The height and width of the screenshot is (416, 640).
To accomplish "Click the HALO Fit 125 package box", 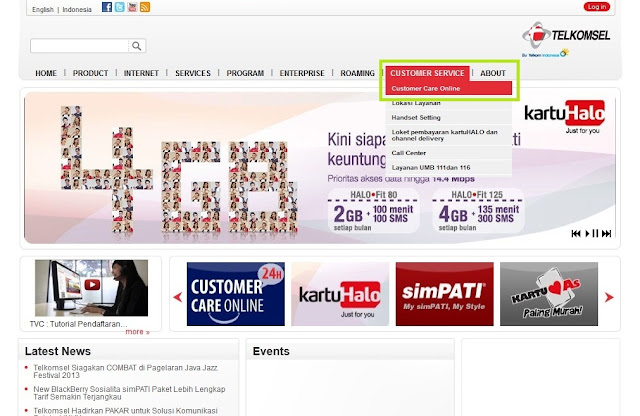I will pos(478,211).
